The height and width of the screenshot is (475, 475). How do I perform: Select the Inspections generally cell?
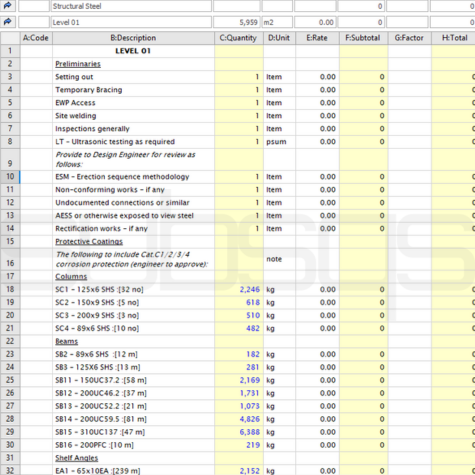tap(133, 129)
